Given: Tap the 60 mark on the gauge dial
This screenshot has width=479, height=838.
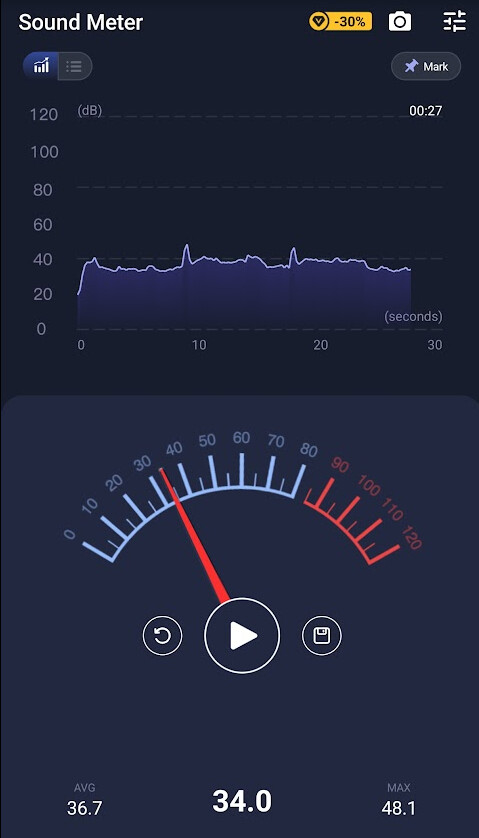Looking at the screenshot, I should [x=242, y=438].
